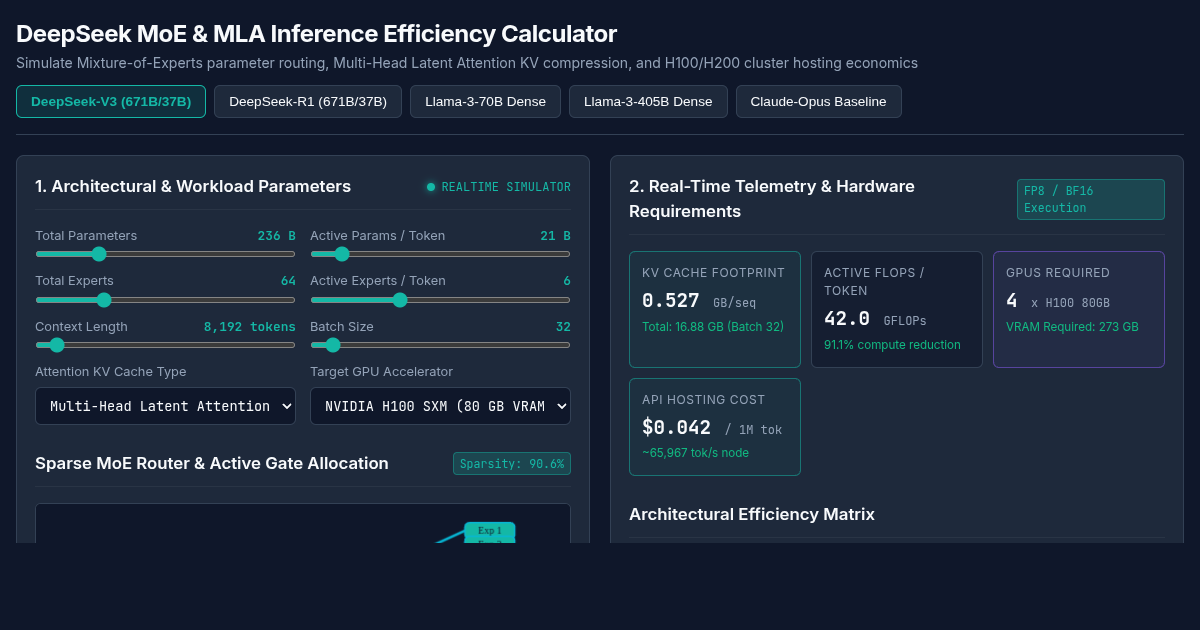The width and height of the screenshot is (1200, 630).
Task: Click the GPUs Required card
Action: (x=1079, y=309)
